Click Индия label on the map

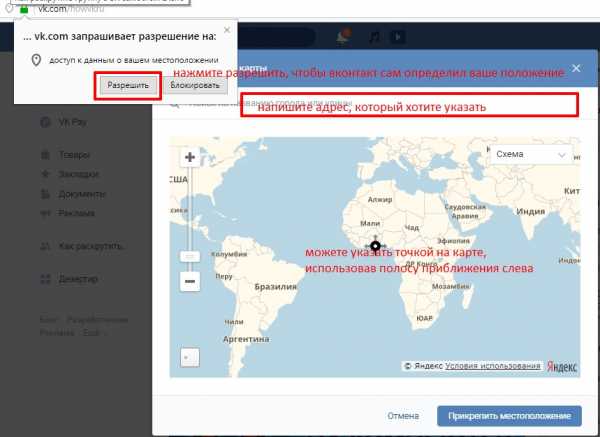tap(530, 211)
